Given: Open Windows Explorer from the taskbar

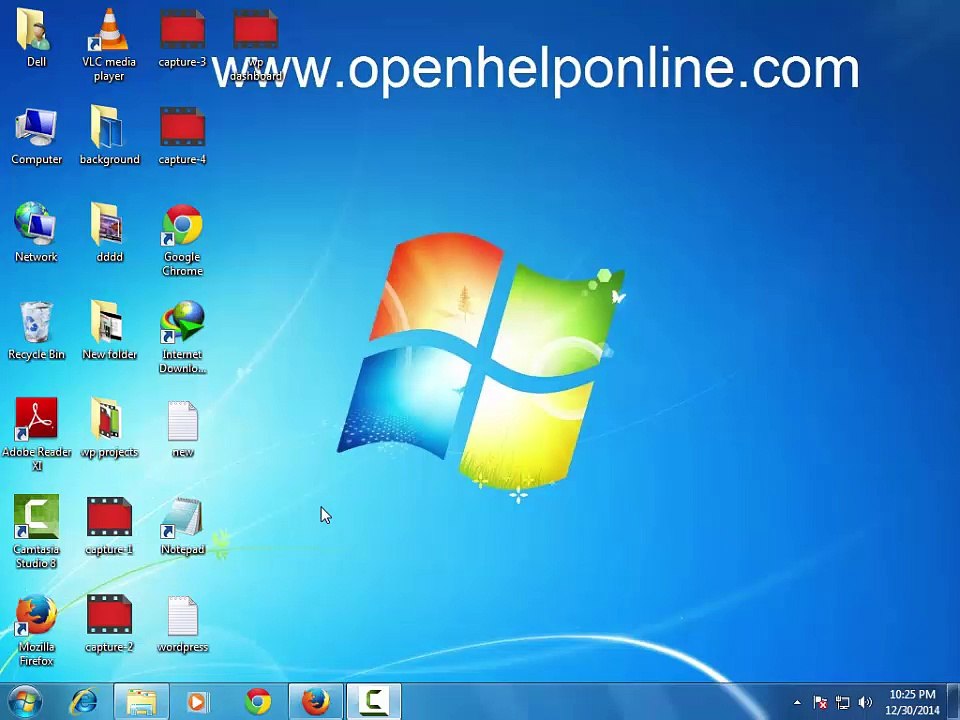Looking at the screenshot, I should (x=141, y=702).
